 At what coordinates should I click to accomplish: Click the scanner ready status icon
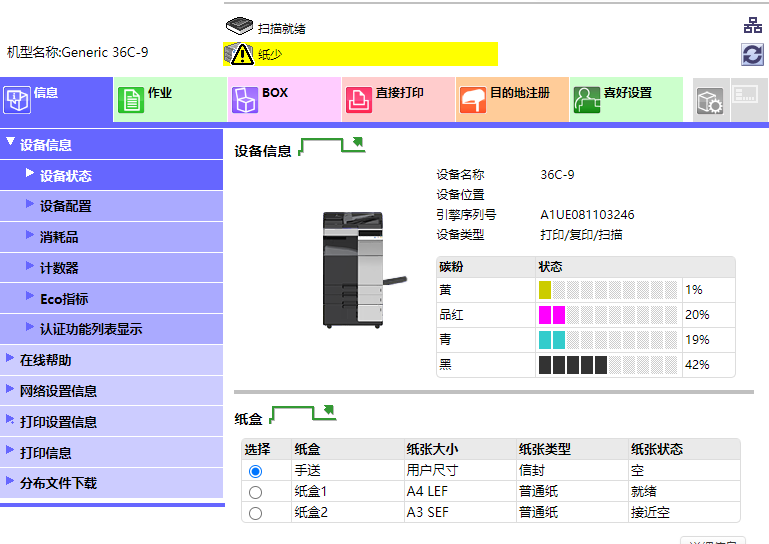click(x=240, y=27)
